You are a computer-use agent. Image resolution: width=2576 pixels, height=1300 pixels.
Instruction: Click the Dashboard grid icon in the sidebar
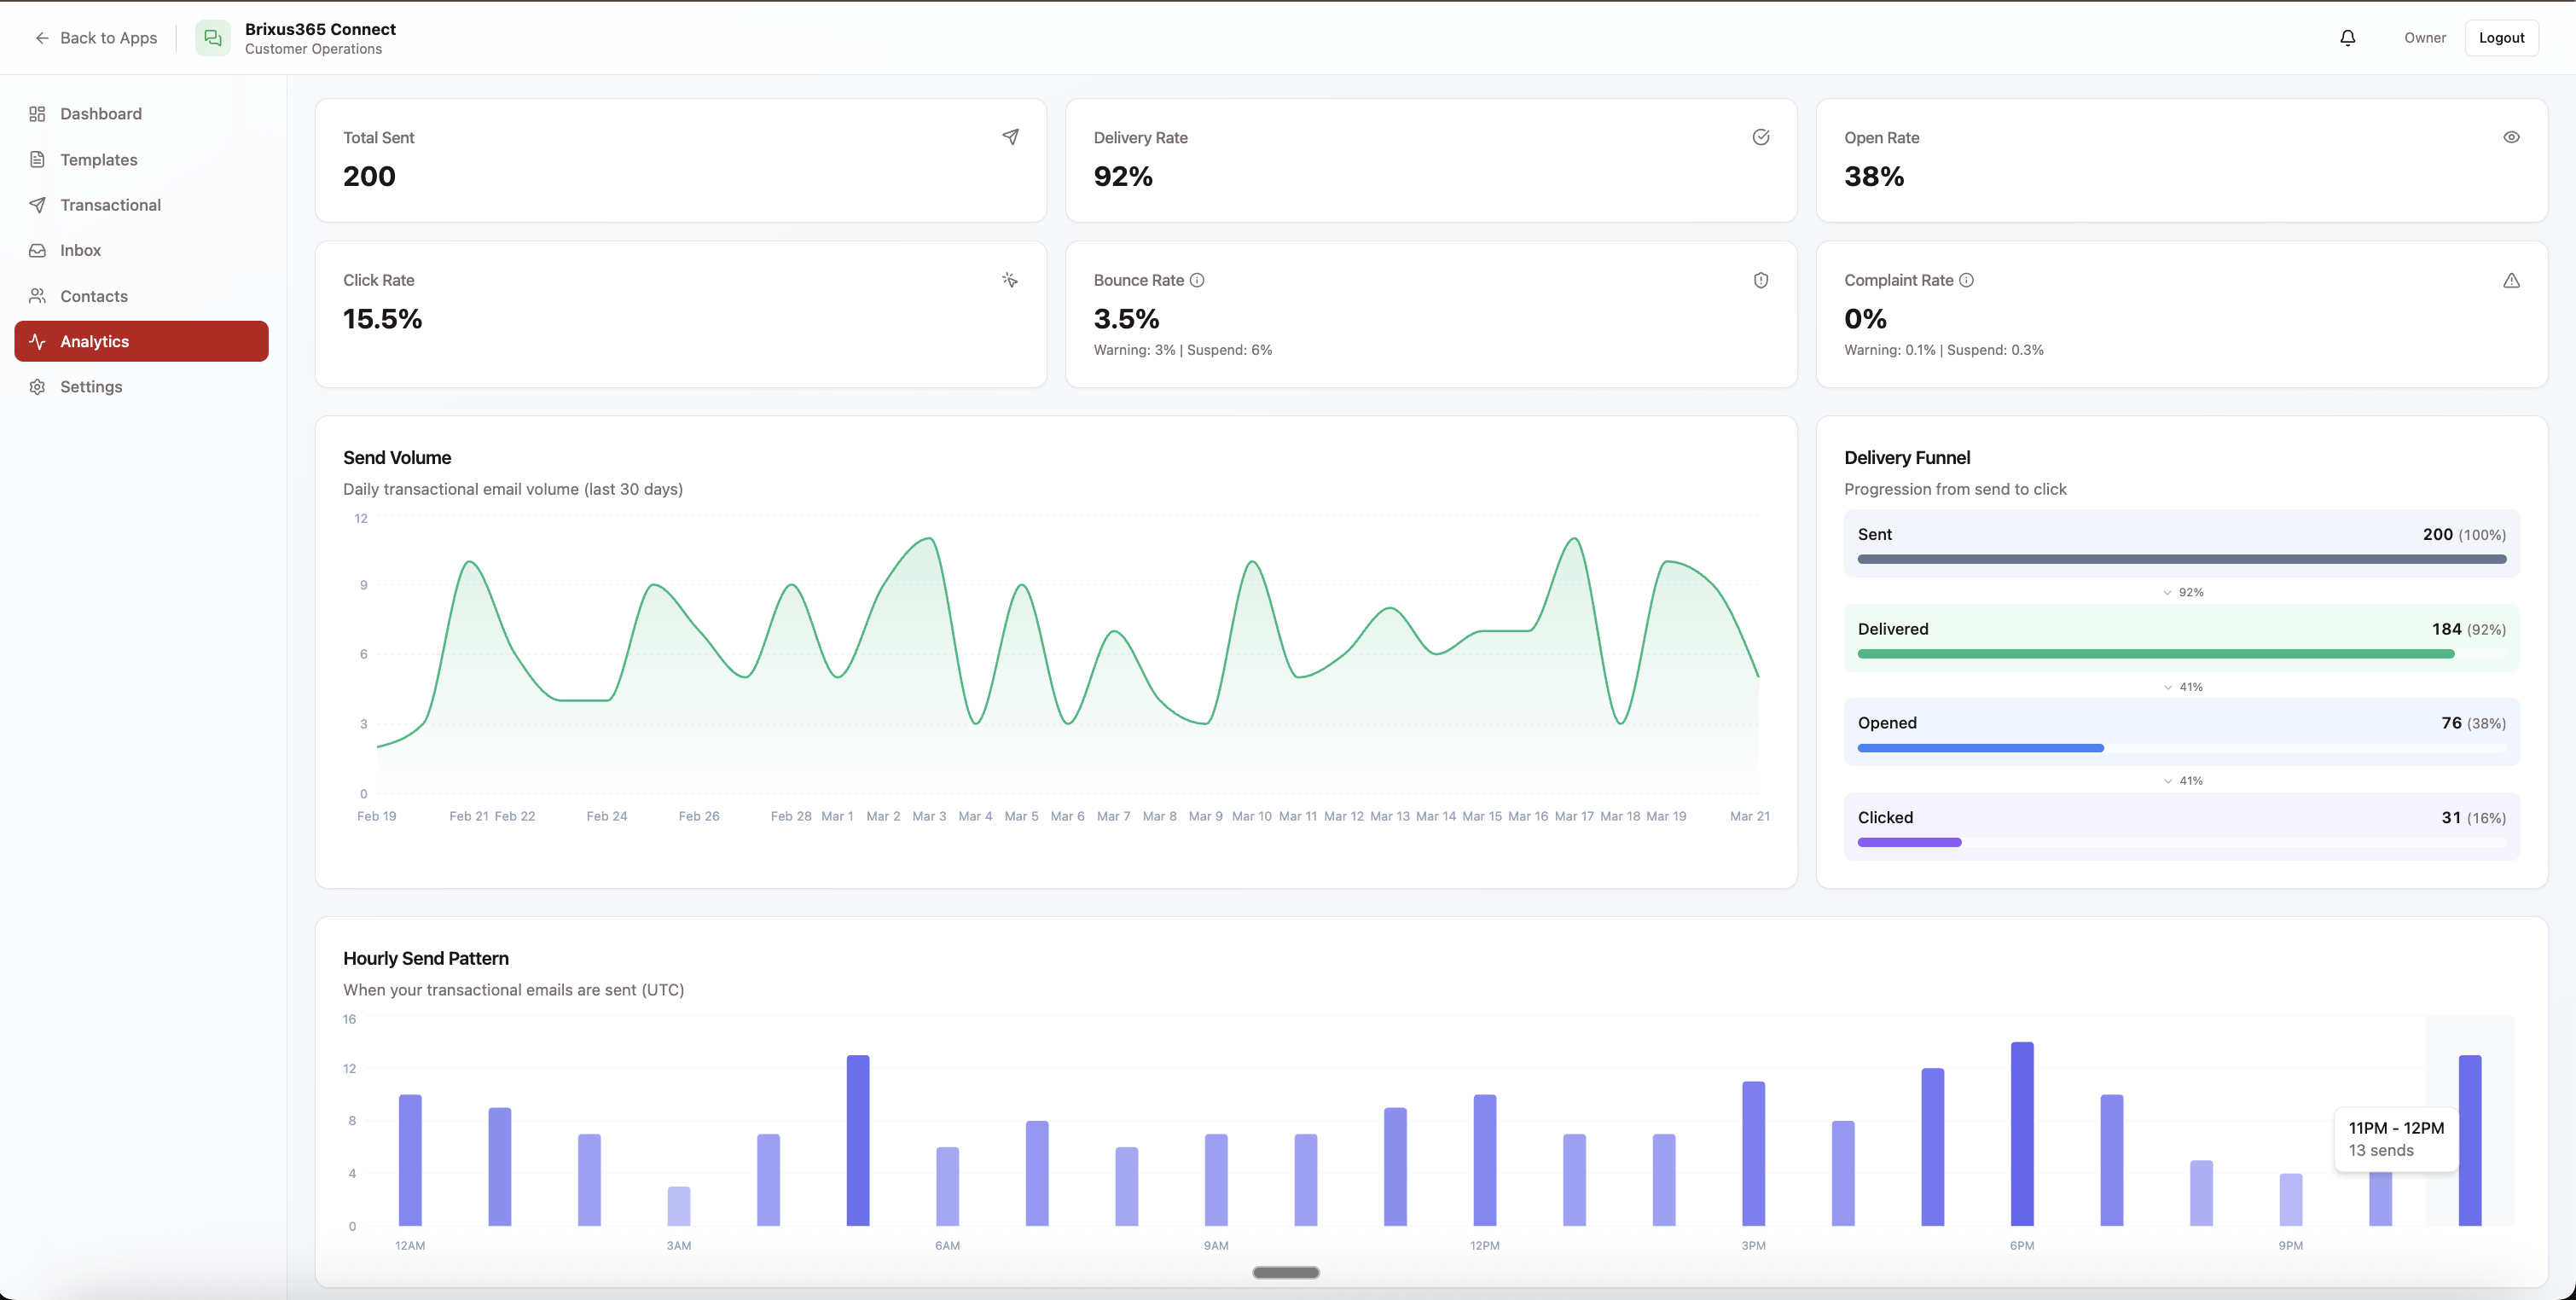(37, 114)
